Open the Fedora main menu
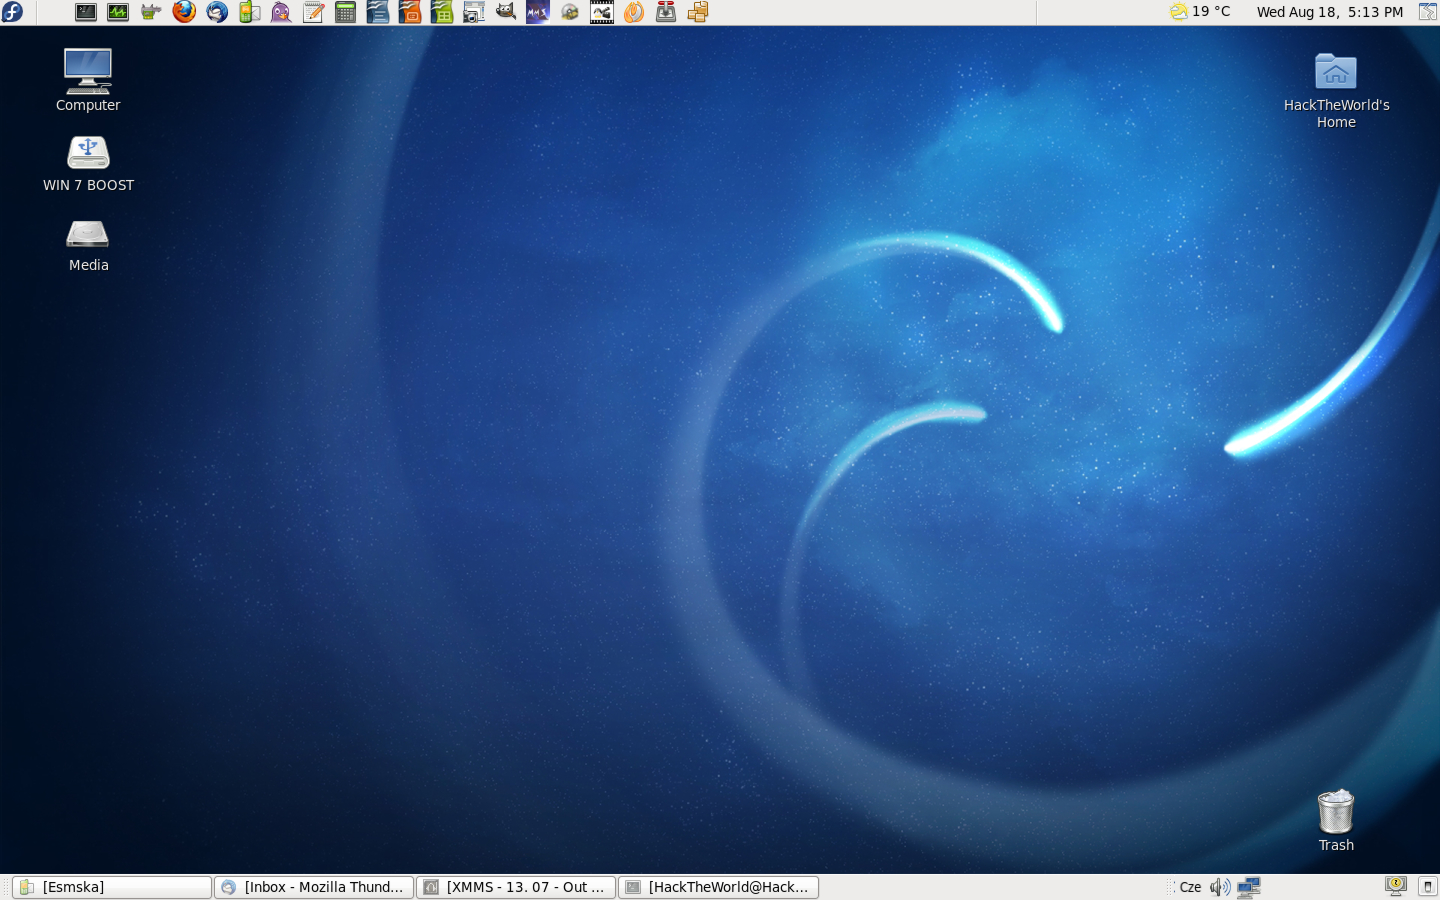 point(13,12)
